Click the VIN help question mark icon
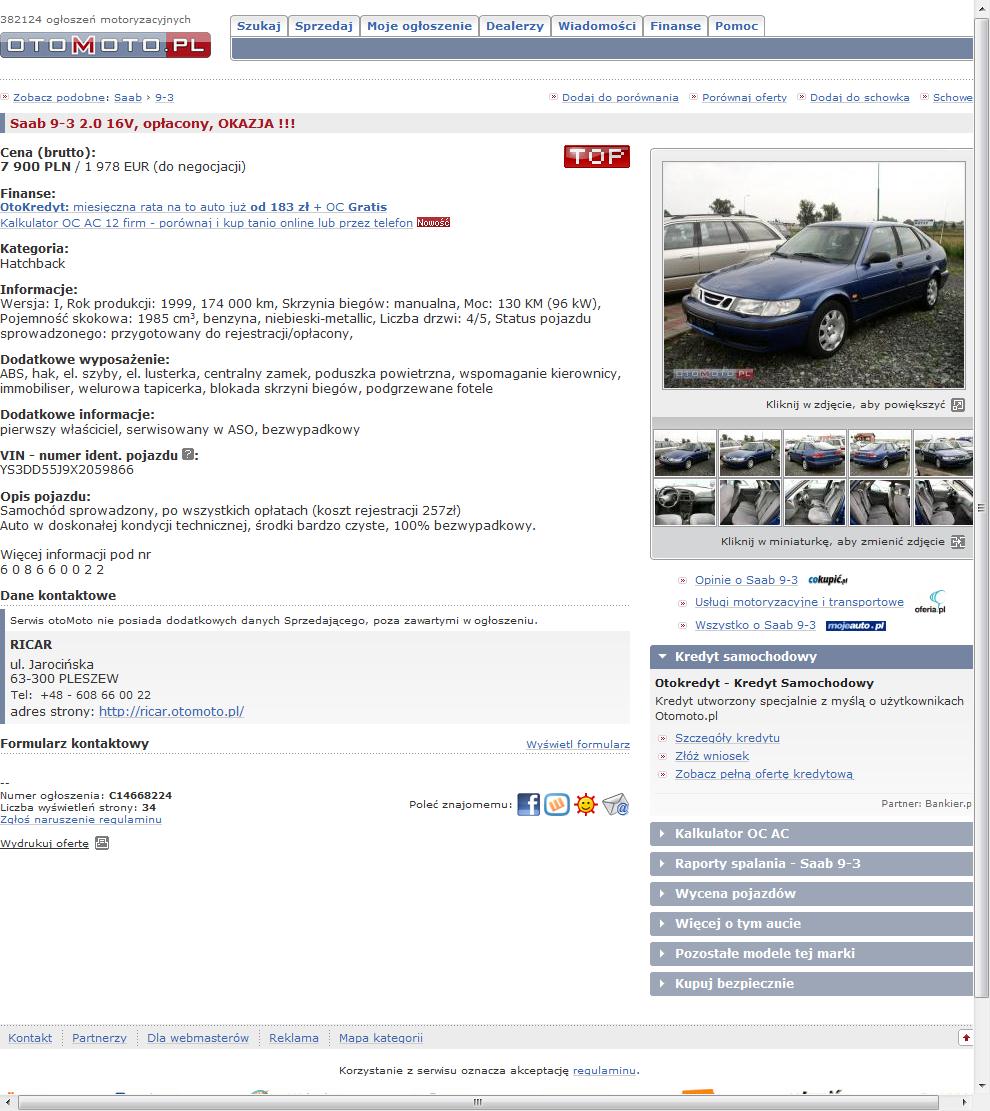The image size is (990, 1111). point(188,454)
